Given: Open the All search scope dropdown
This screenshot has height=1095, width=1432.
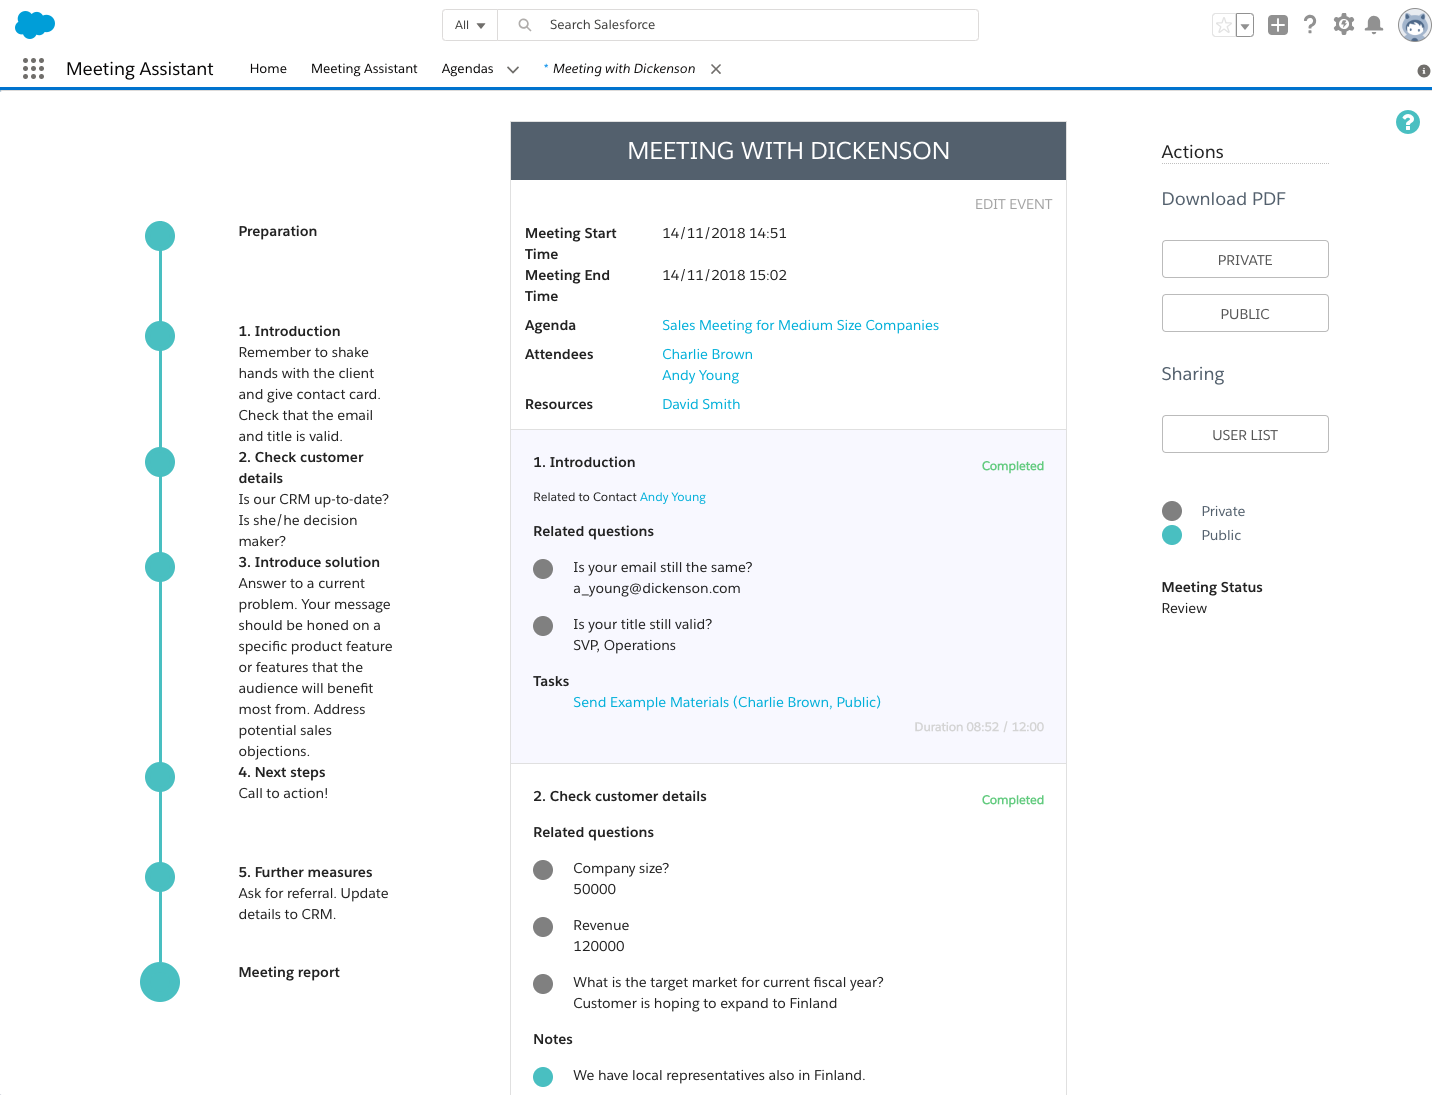Looking at the screenshot, I should point(470,25).
